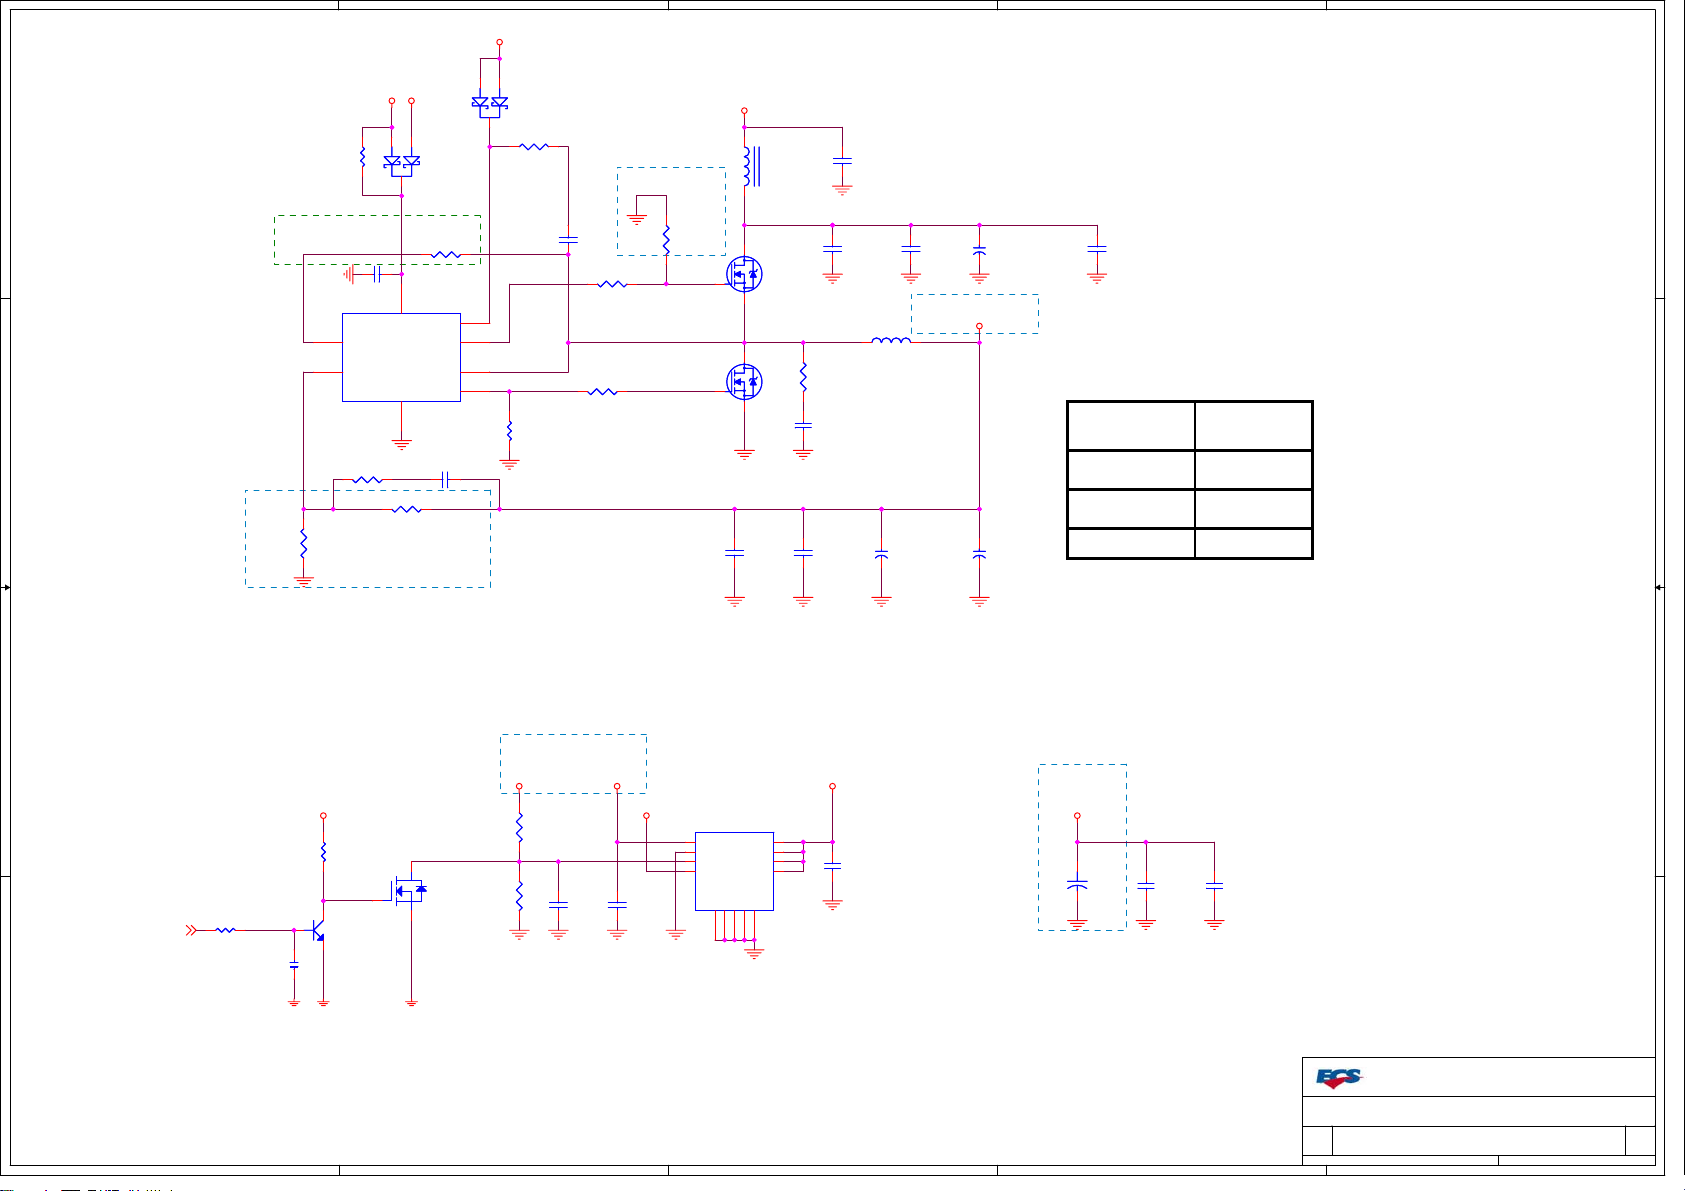Select the gate resistor feeding the low-side MOSFET
Image resolution: width=1685 pixels, height=1191 pixels.
coord(603,391)
